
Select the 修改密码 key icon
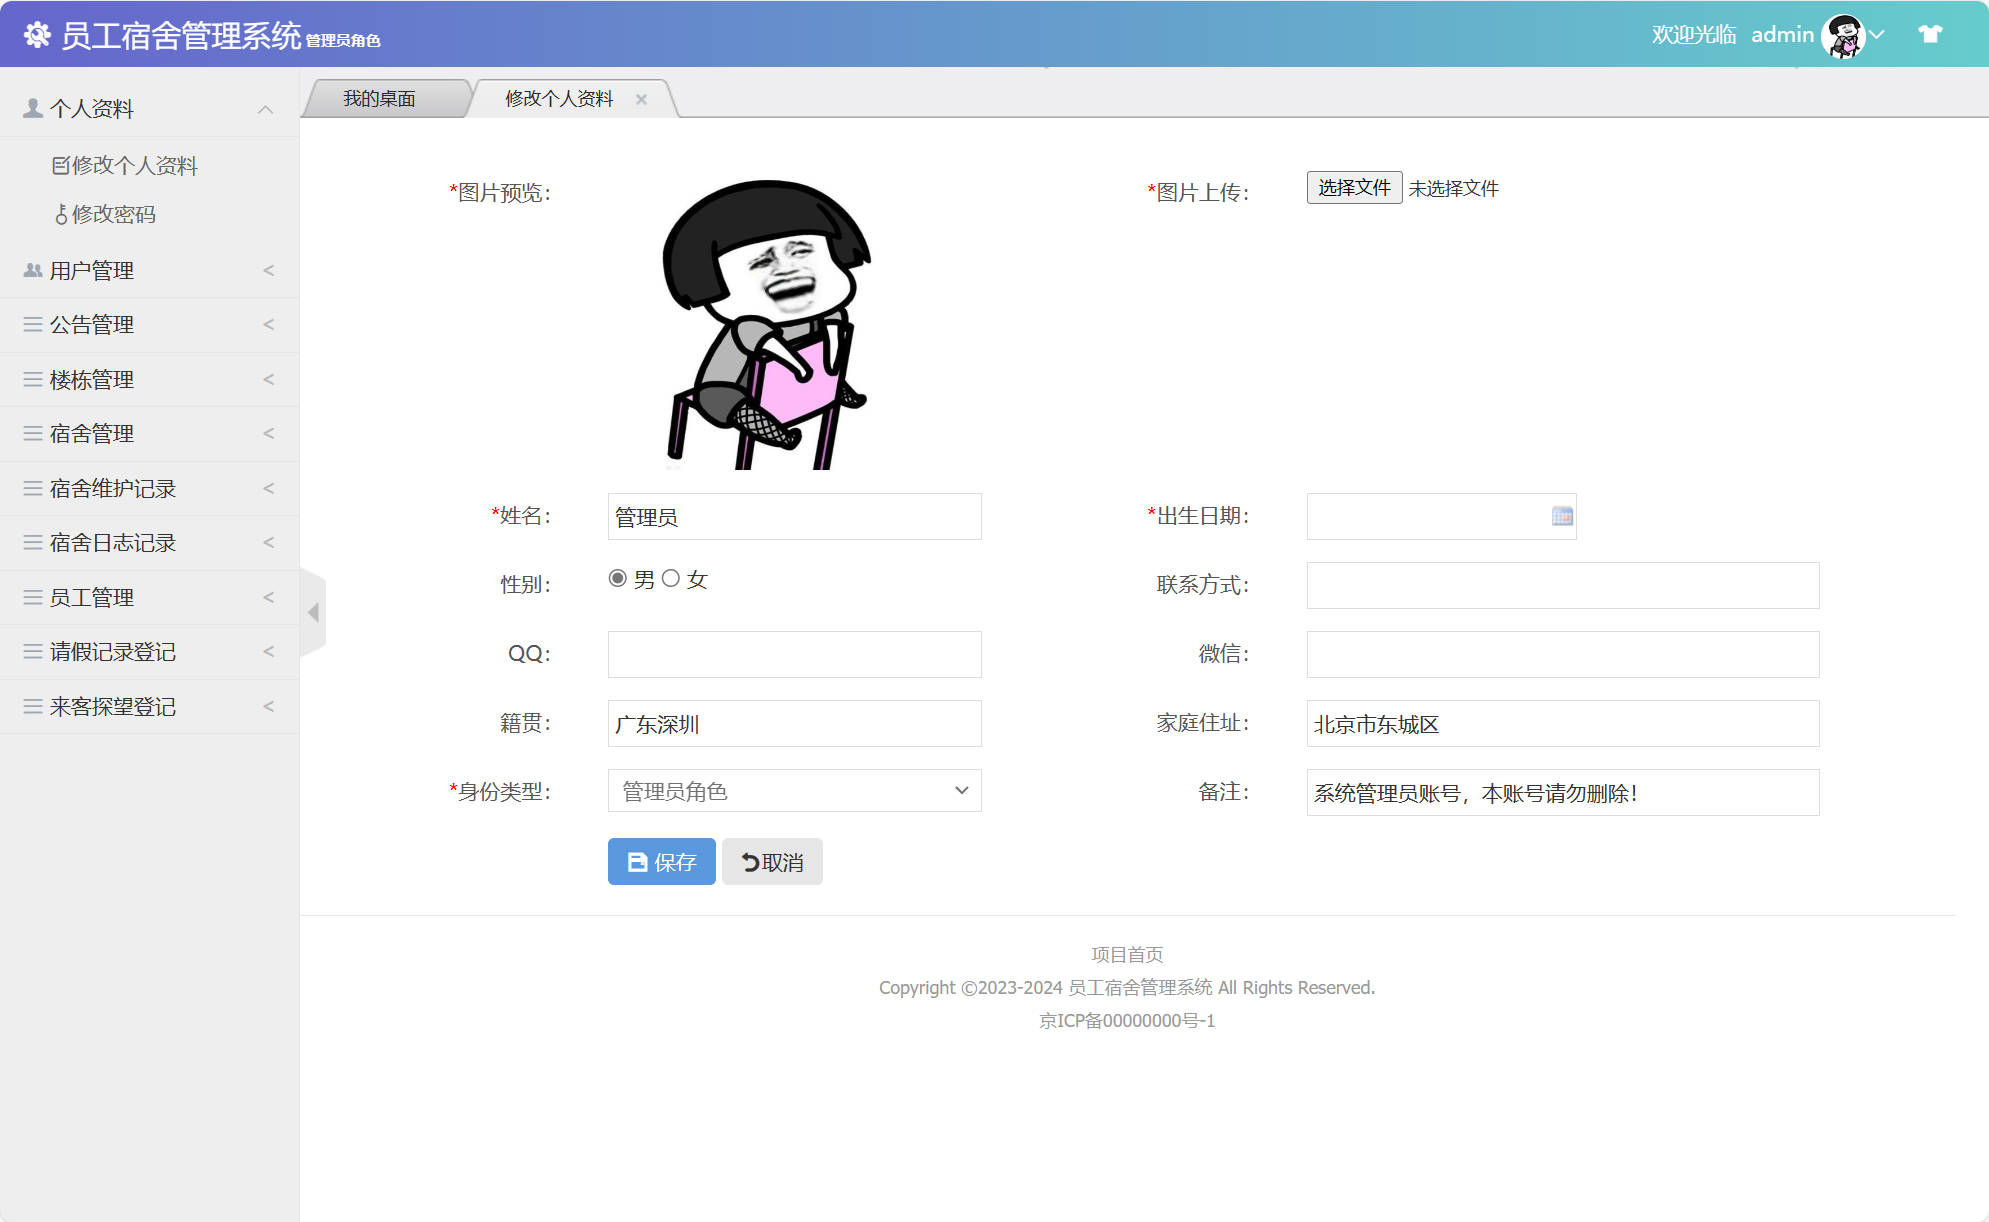pos(62,214)
